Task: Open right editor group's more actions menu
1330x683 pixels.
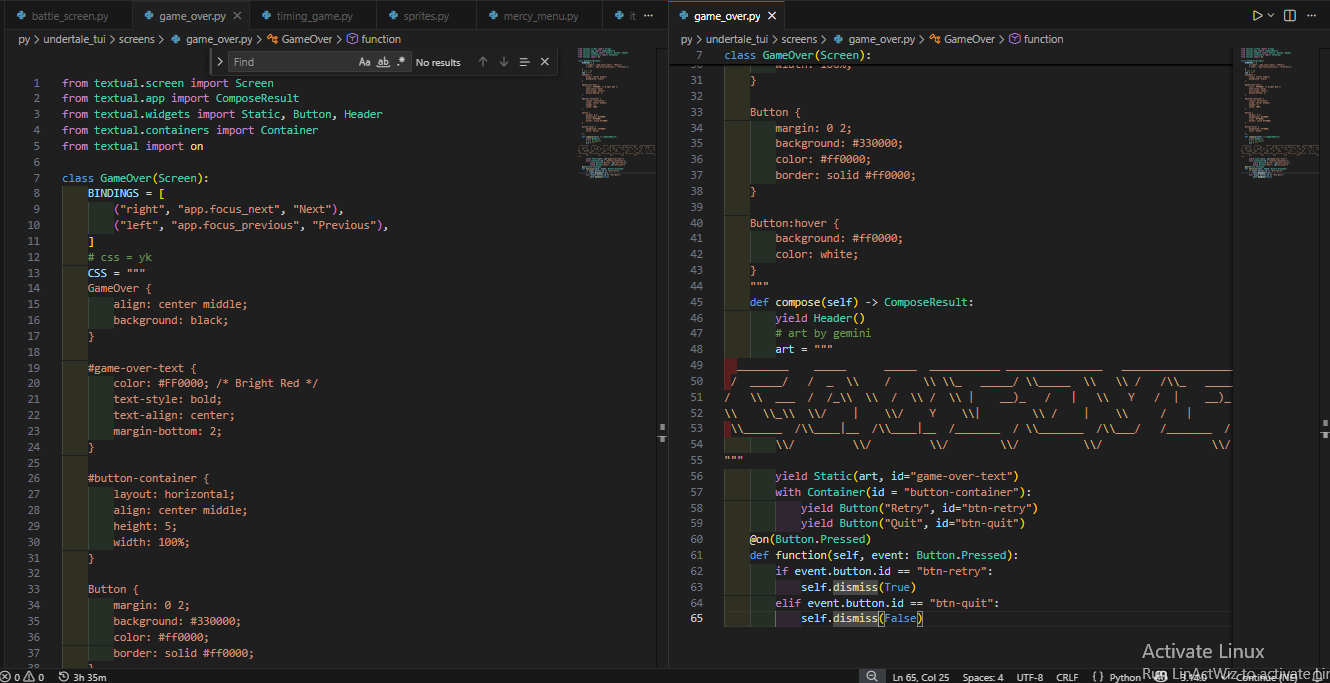Action: [x=1314, y=16]
